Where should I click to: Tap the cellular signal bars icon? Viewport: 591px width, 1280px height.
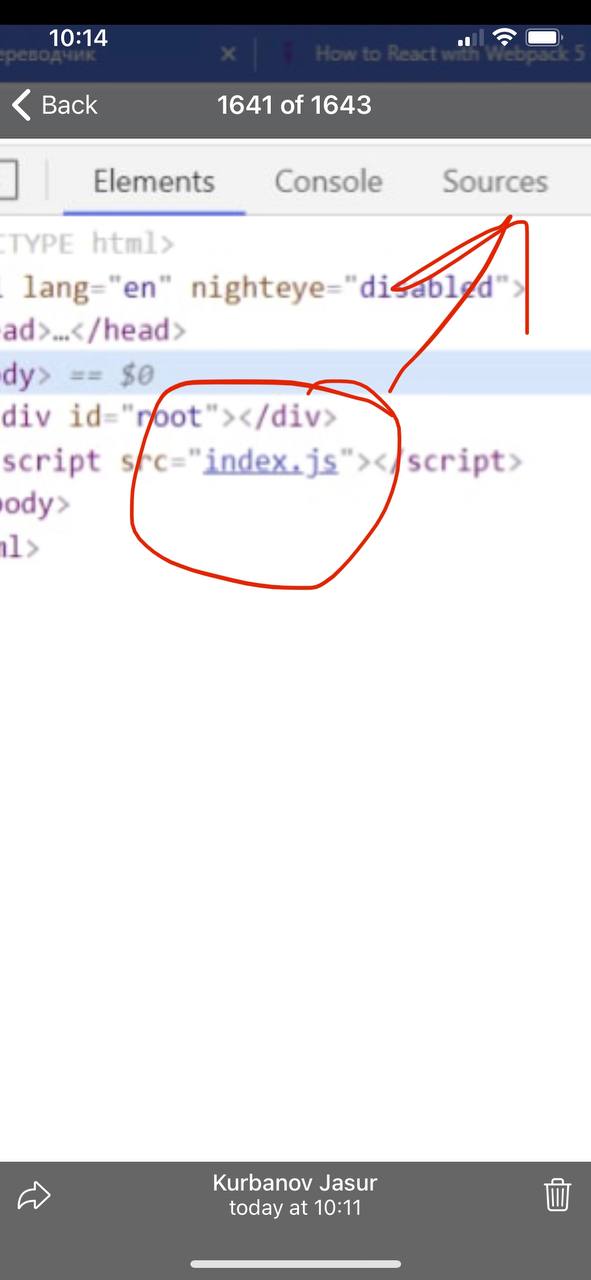(471, 39)
